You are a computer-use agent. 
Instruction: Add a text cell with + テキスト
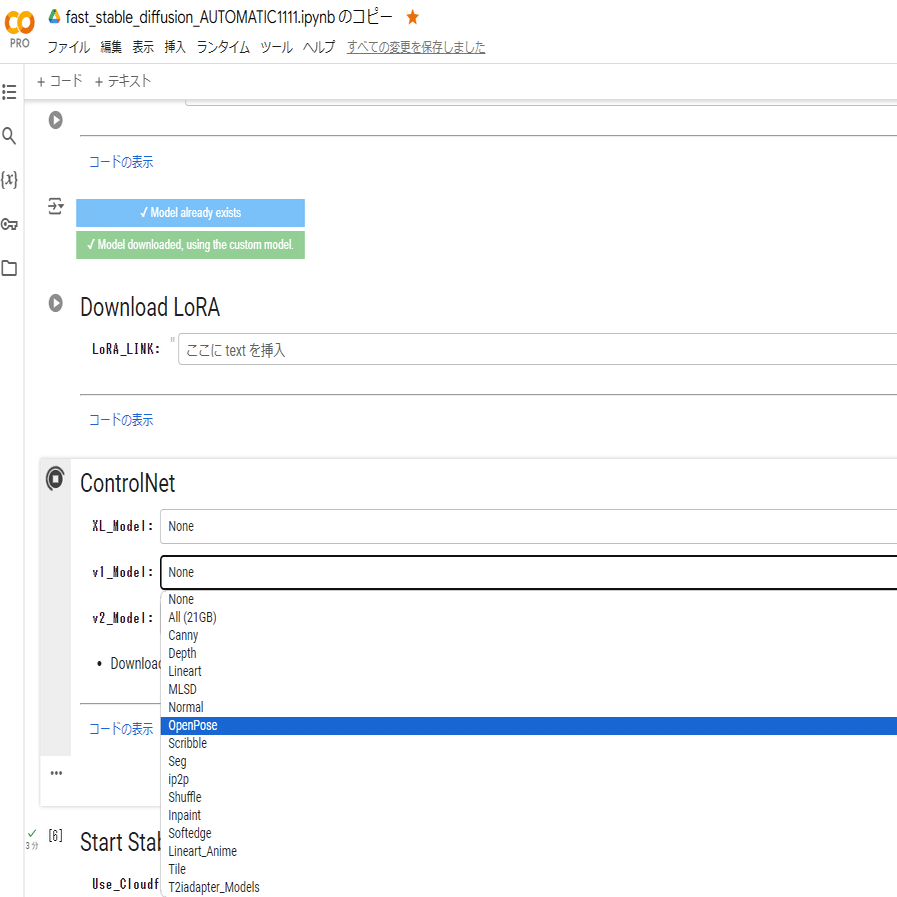(x=122, y=81)
